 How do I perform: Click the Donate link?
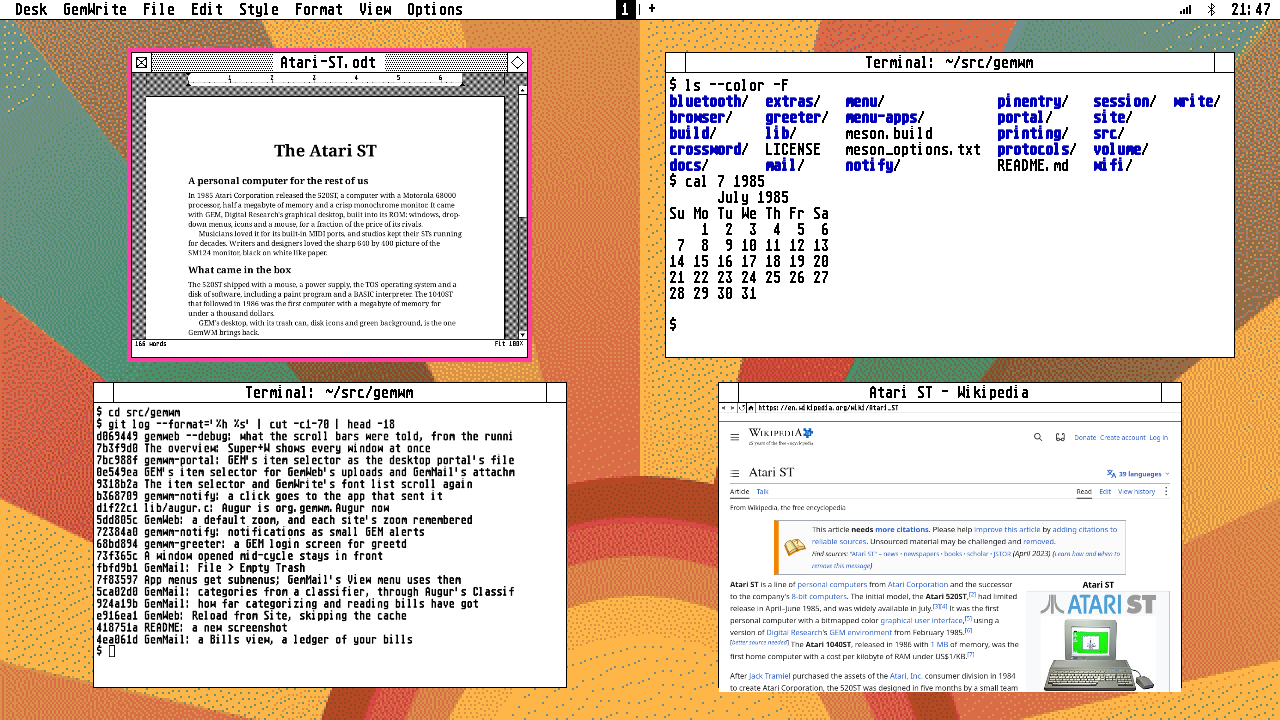point(1085,438)
